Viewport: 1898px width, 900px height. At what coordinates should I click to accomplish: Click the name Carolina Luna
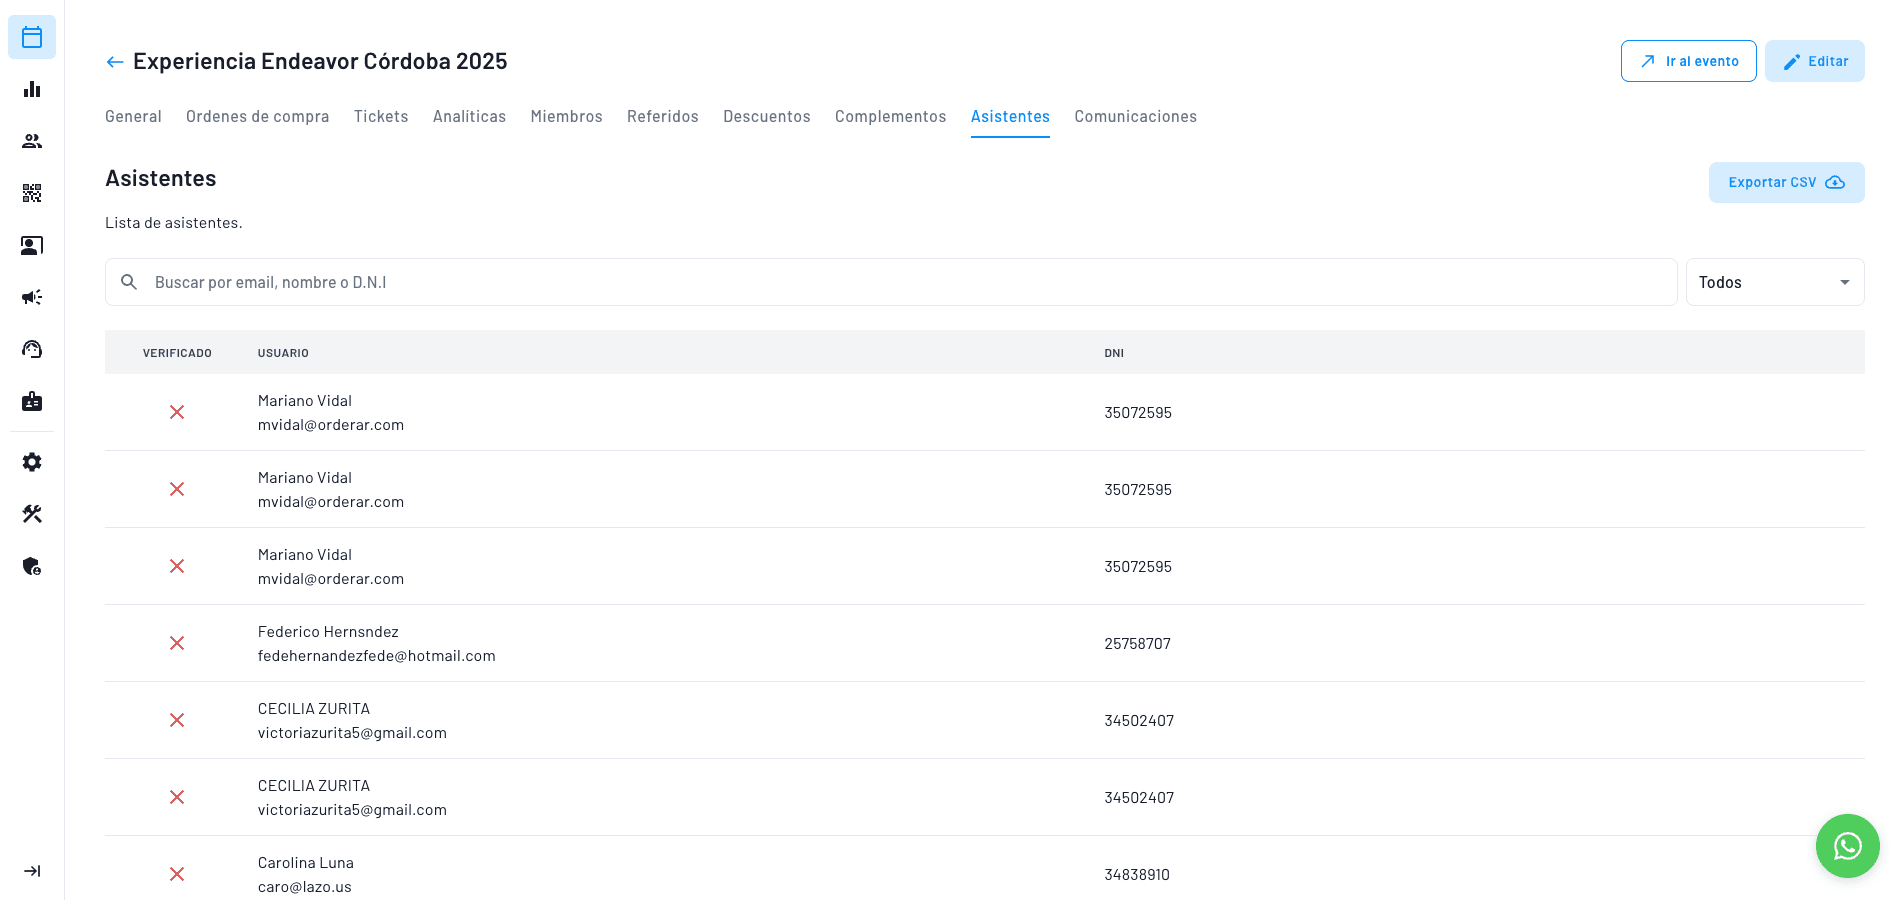pyautogui.click(x=305, y=863)
